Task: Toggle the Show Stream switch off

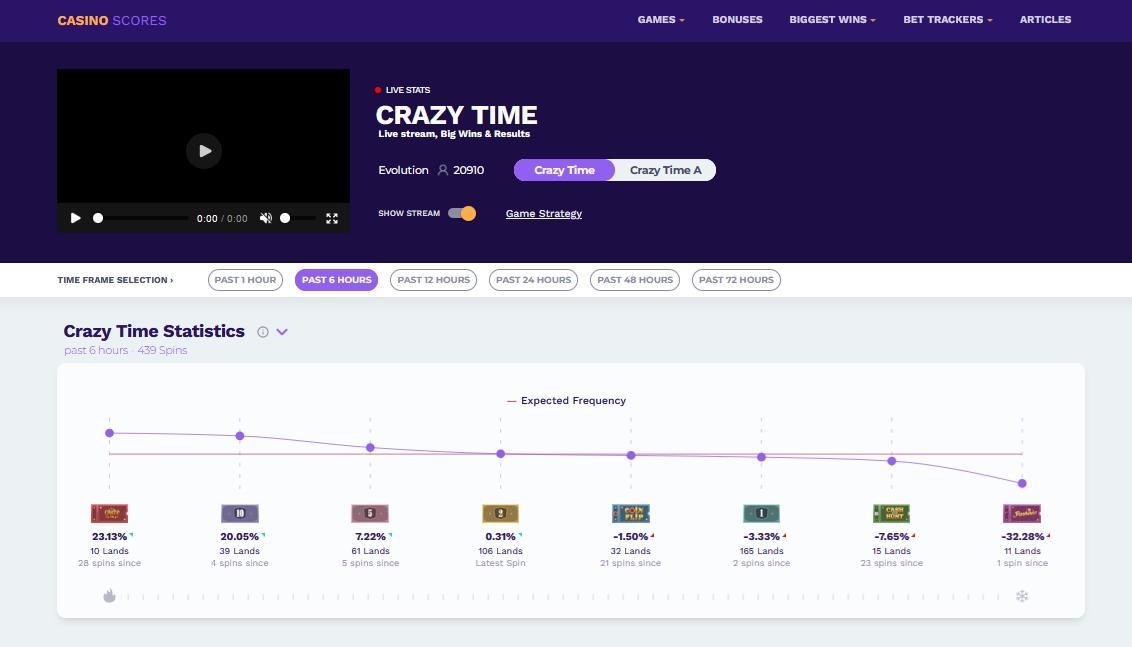Action: [x=462, y=213]
